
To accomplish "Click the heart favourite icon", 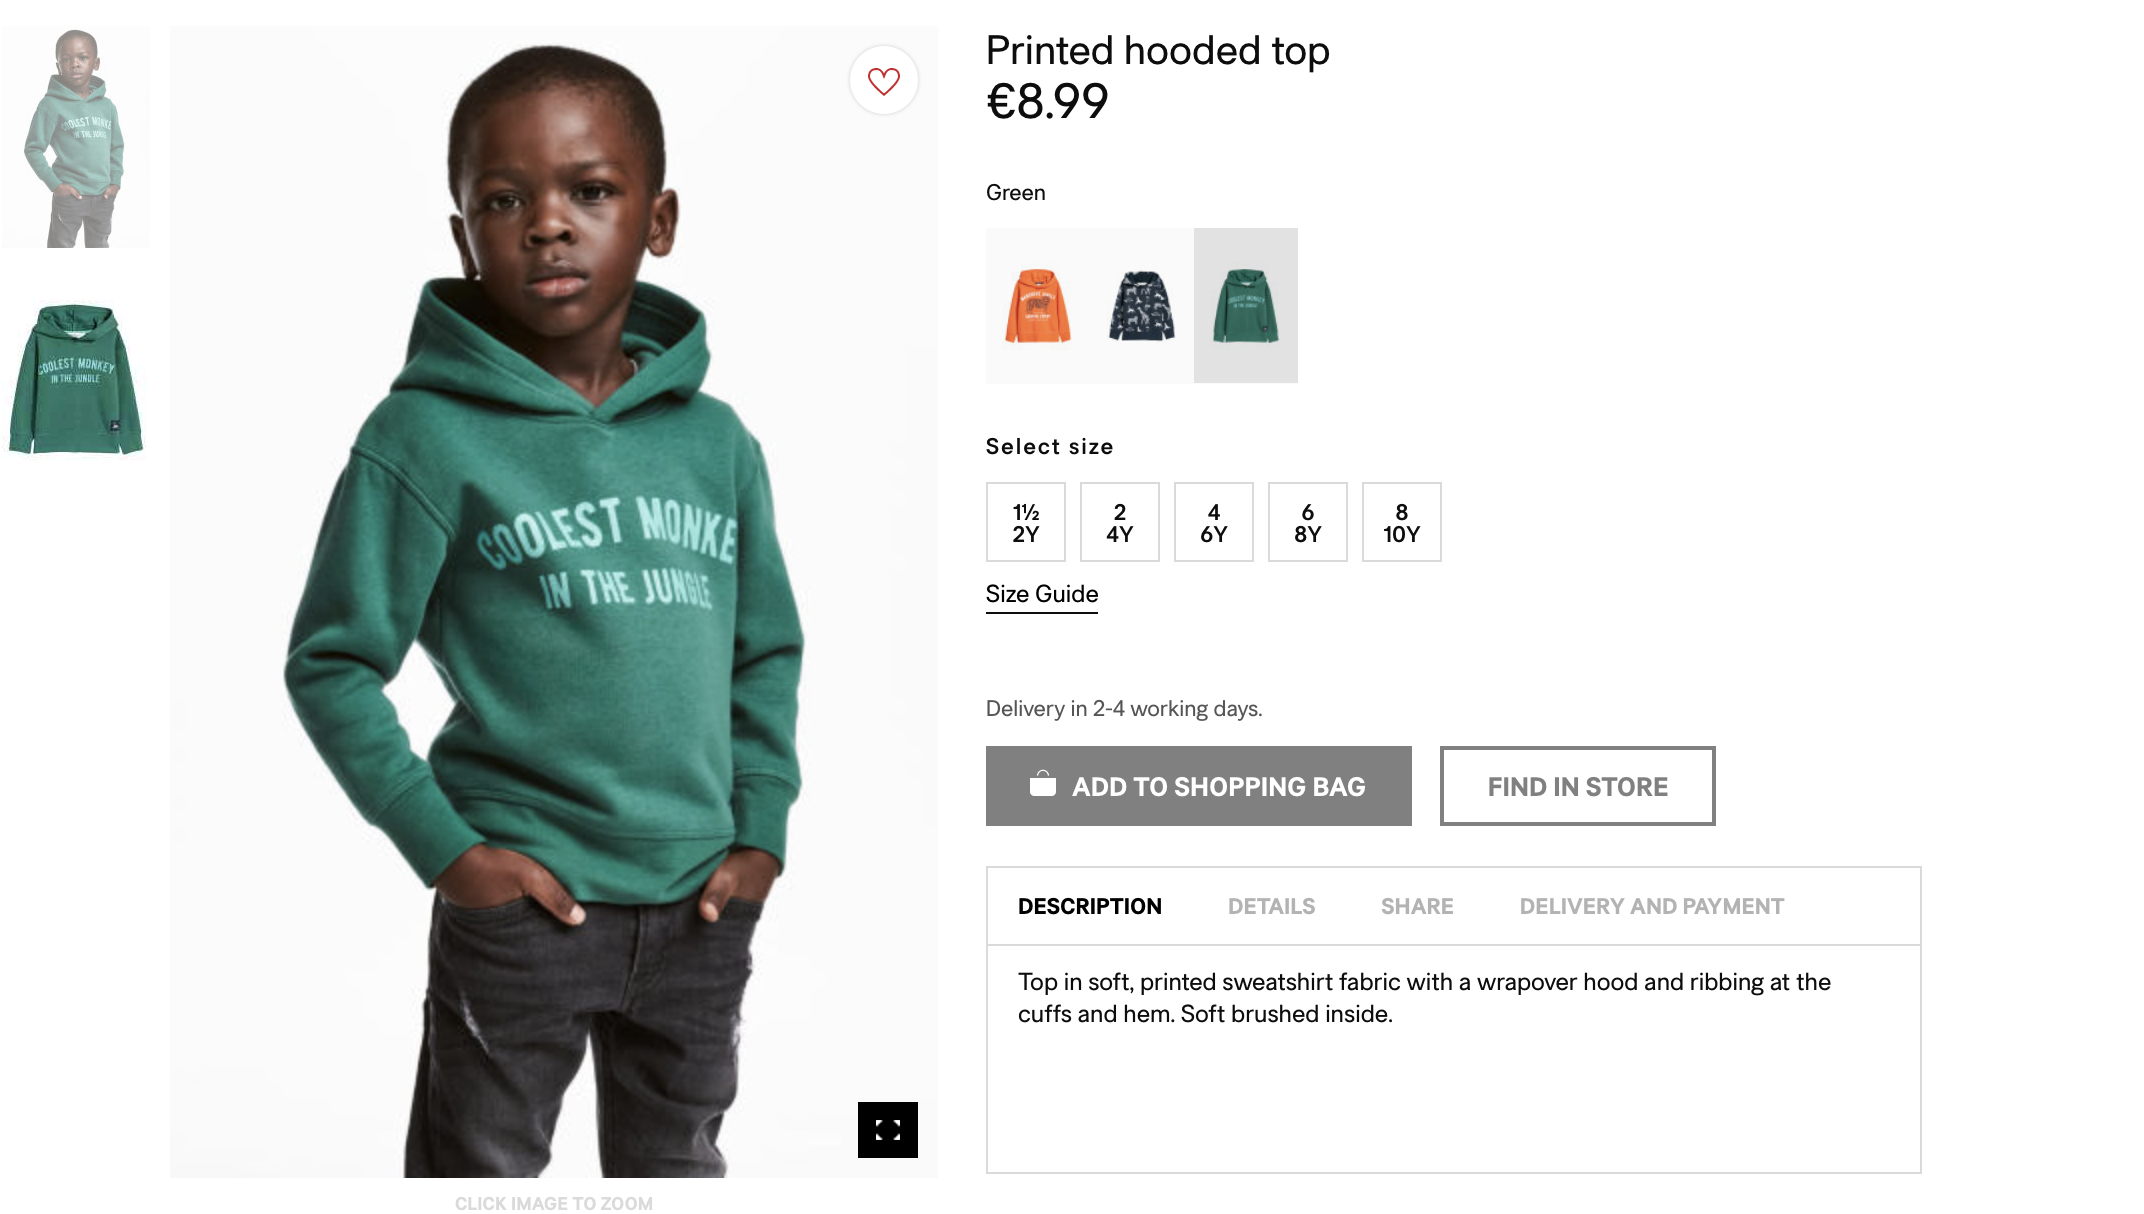I will [x=883, y=80].
